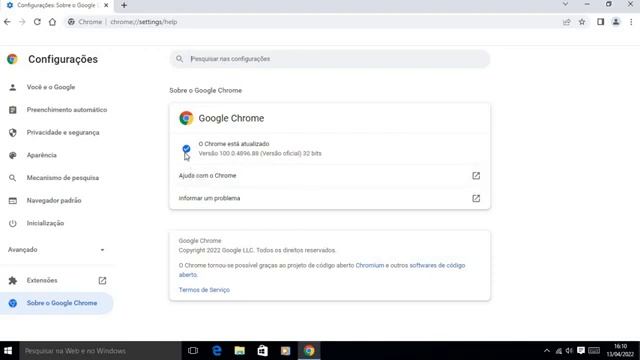Bookmark this page with the star icon
Viewport: 640px width, 360px height.
(x=582, y=22)
